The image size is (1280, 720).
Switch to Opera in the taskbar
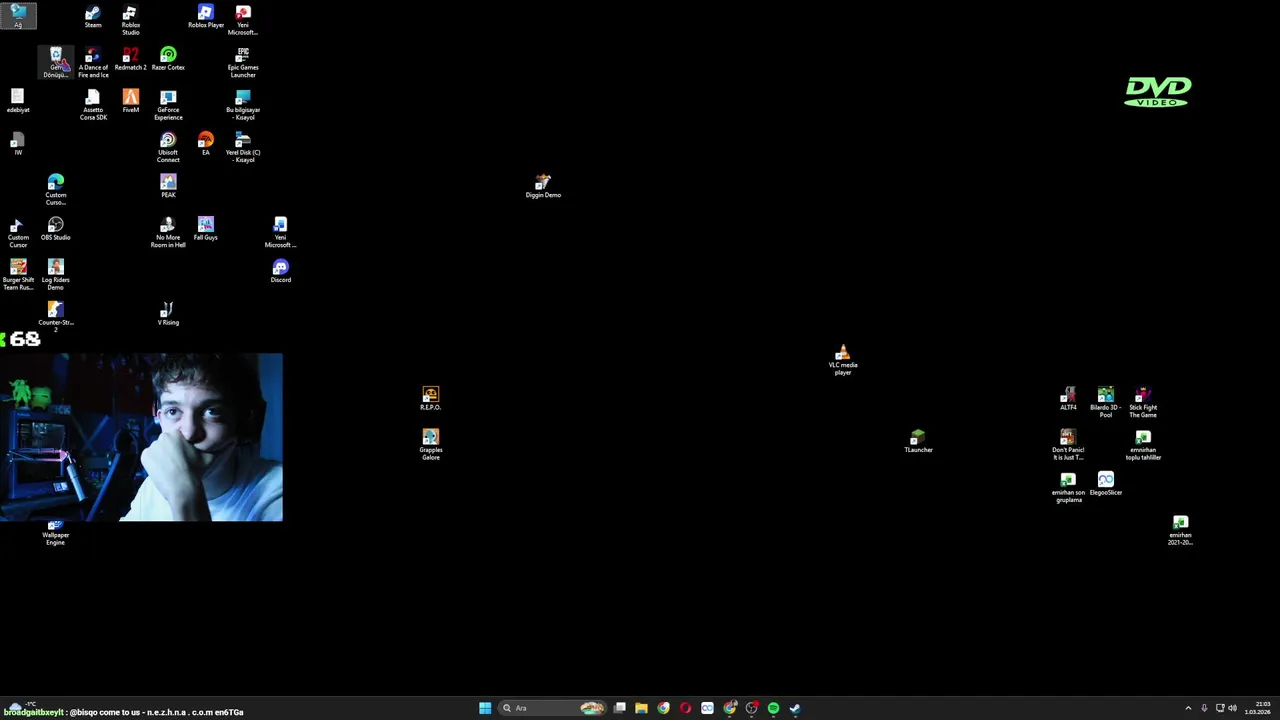685,708
